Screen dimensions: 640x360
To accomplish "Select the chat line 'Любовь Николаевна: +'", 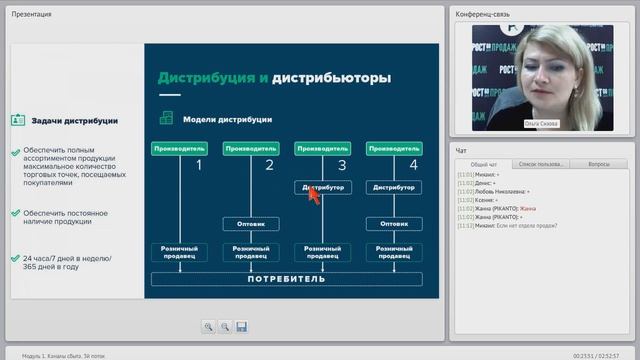I will 493,191.
